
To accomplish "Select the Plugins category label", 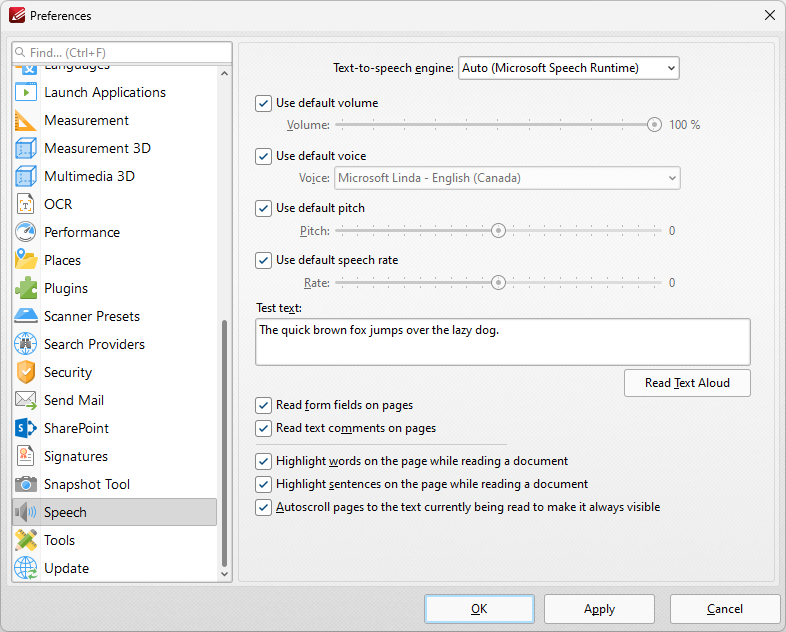I will (x=66, y=288).
